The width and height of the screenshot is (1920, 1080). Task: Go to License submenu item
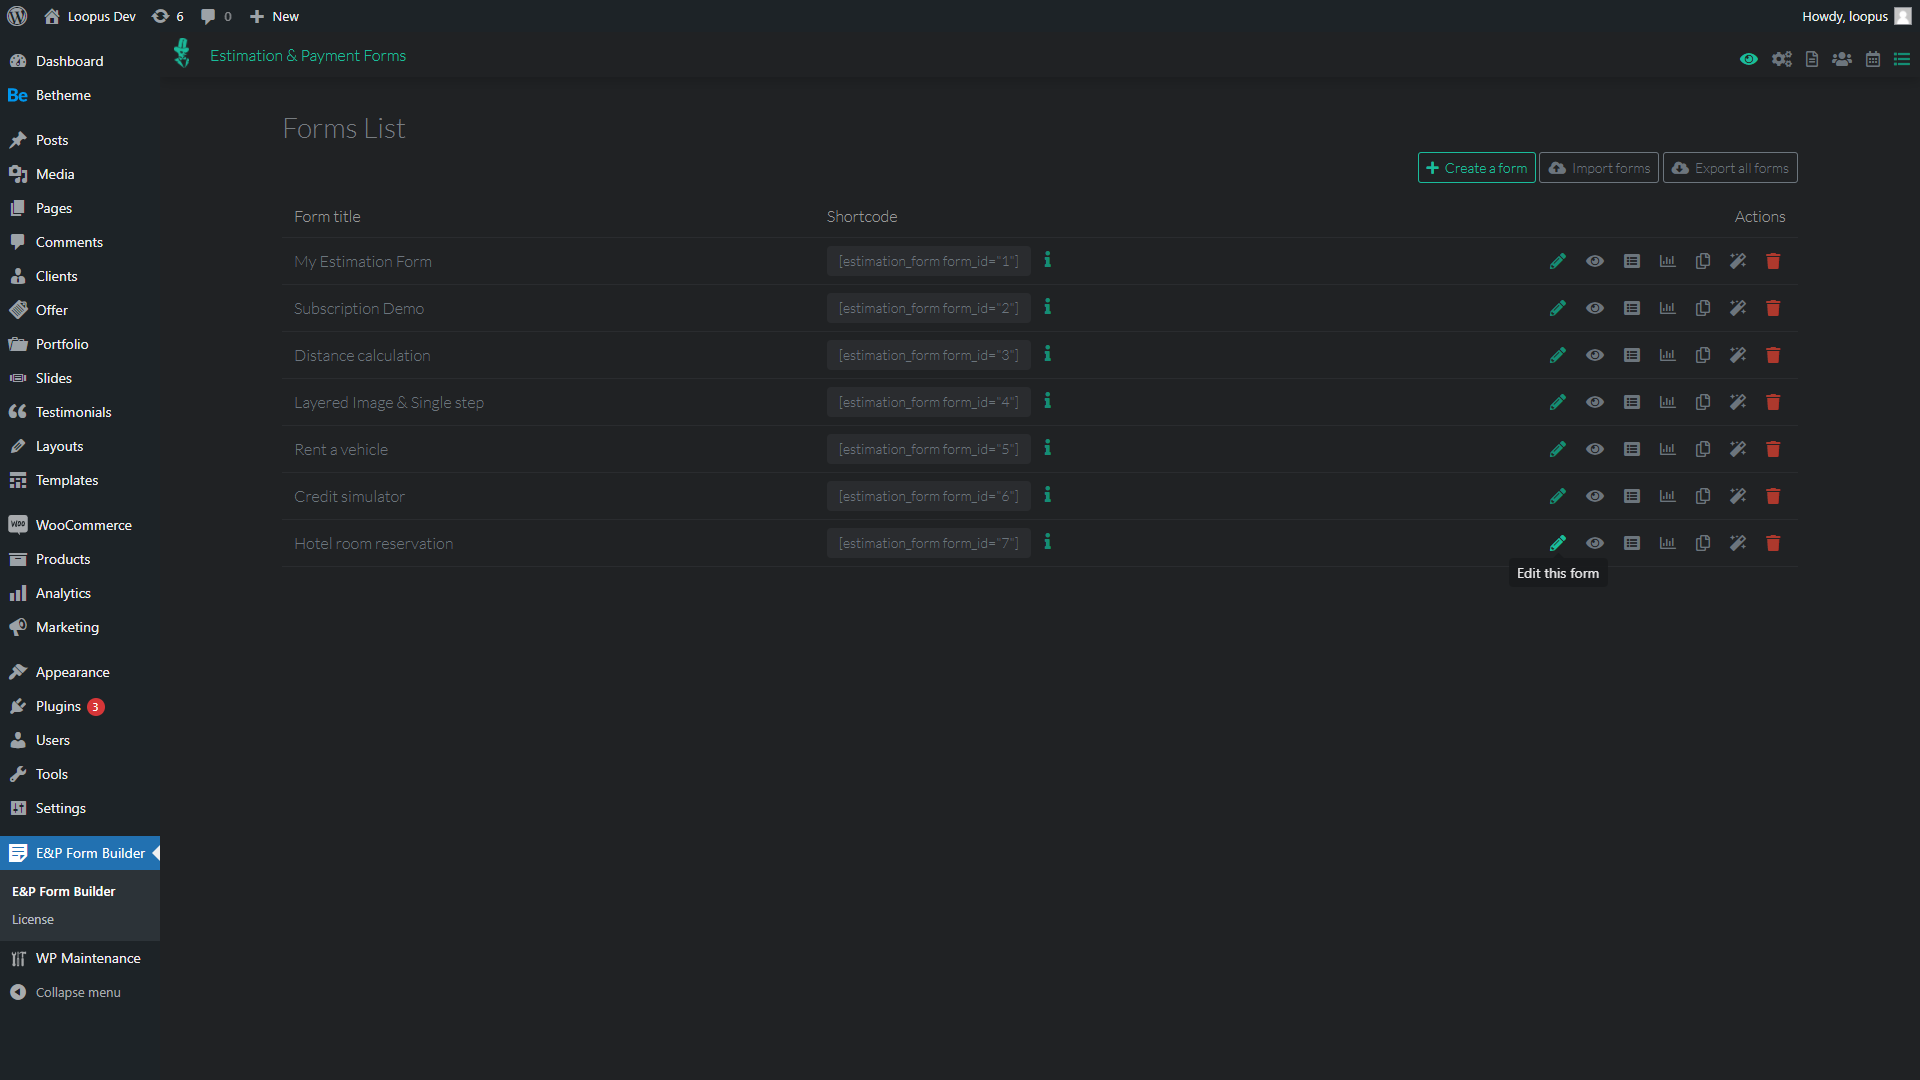point(33,919)
